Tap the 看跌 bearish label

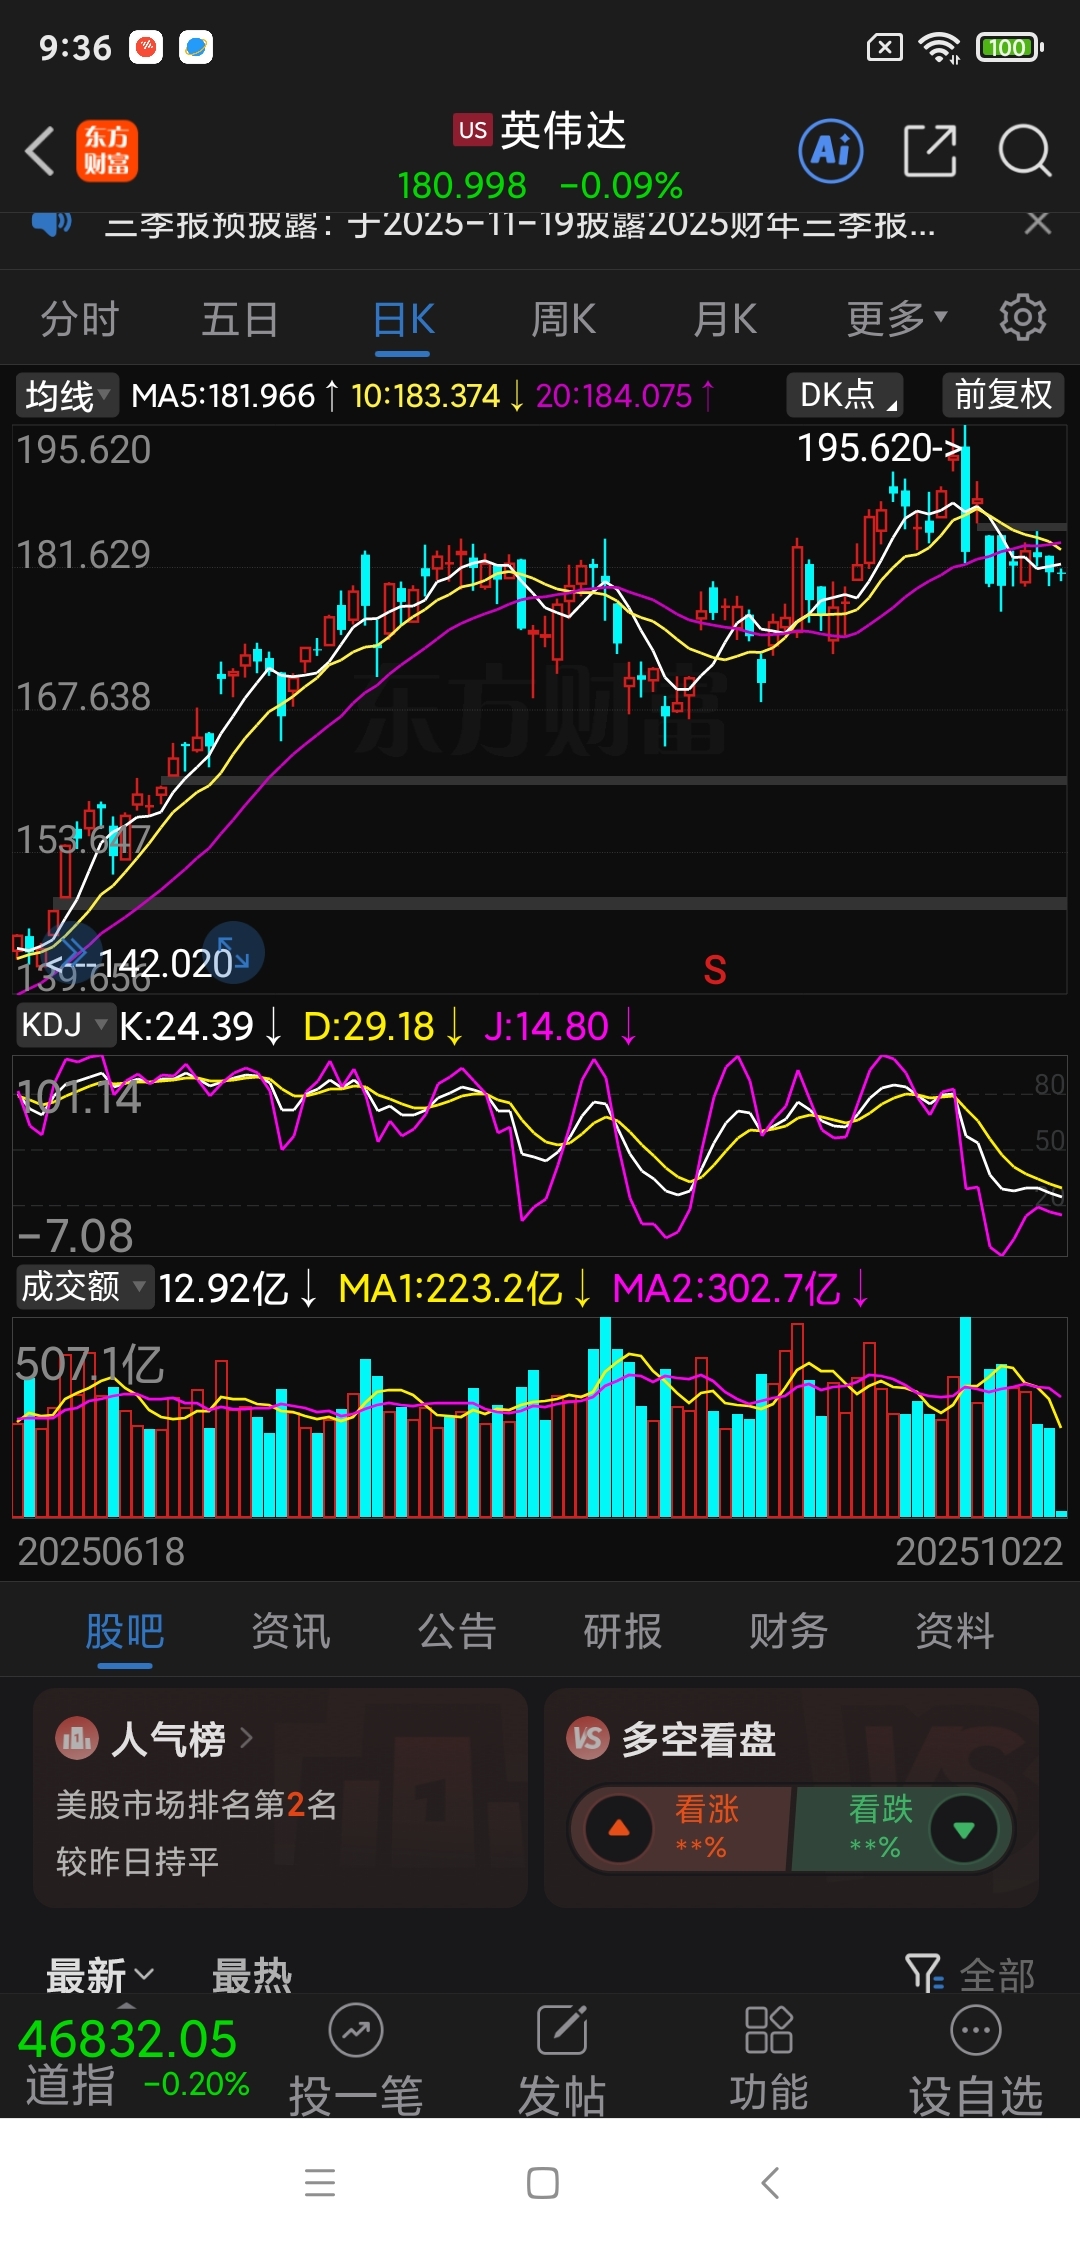click(880, 1809)
